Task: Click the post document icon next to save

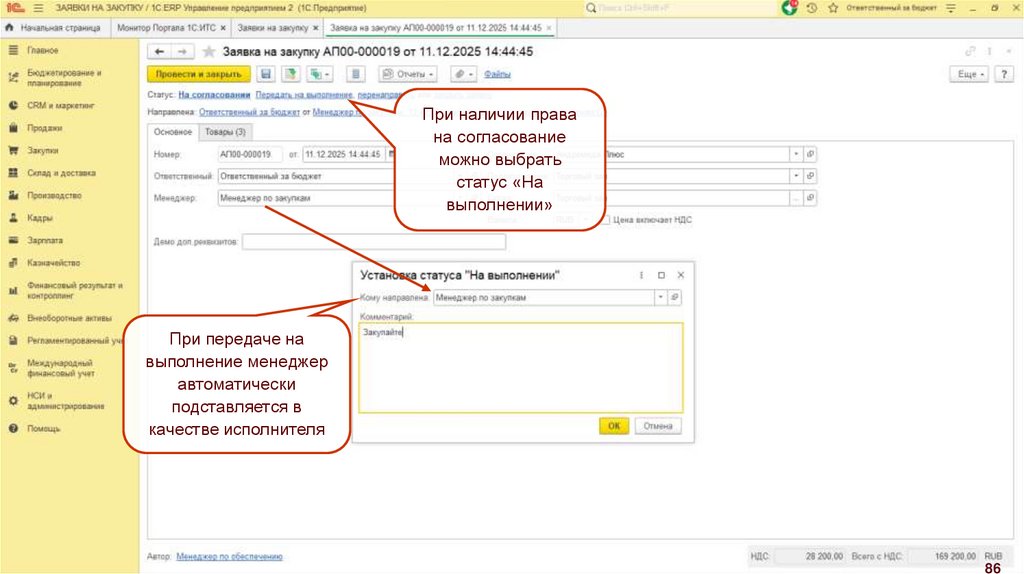Action: pyautogui.click(x=291, y=74)
